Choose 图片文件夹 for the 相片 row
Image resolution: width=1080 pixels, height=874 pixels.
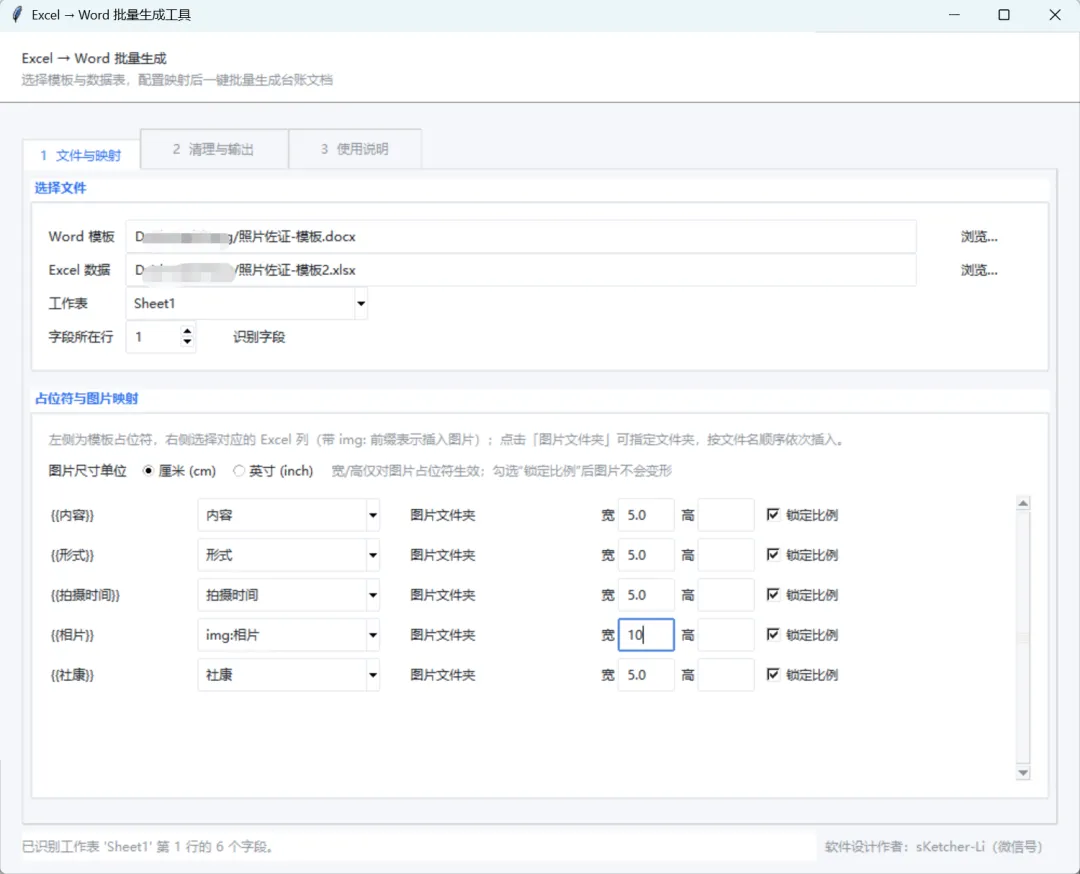(x=443, y=635)
